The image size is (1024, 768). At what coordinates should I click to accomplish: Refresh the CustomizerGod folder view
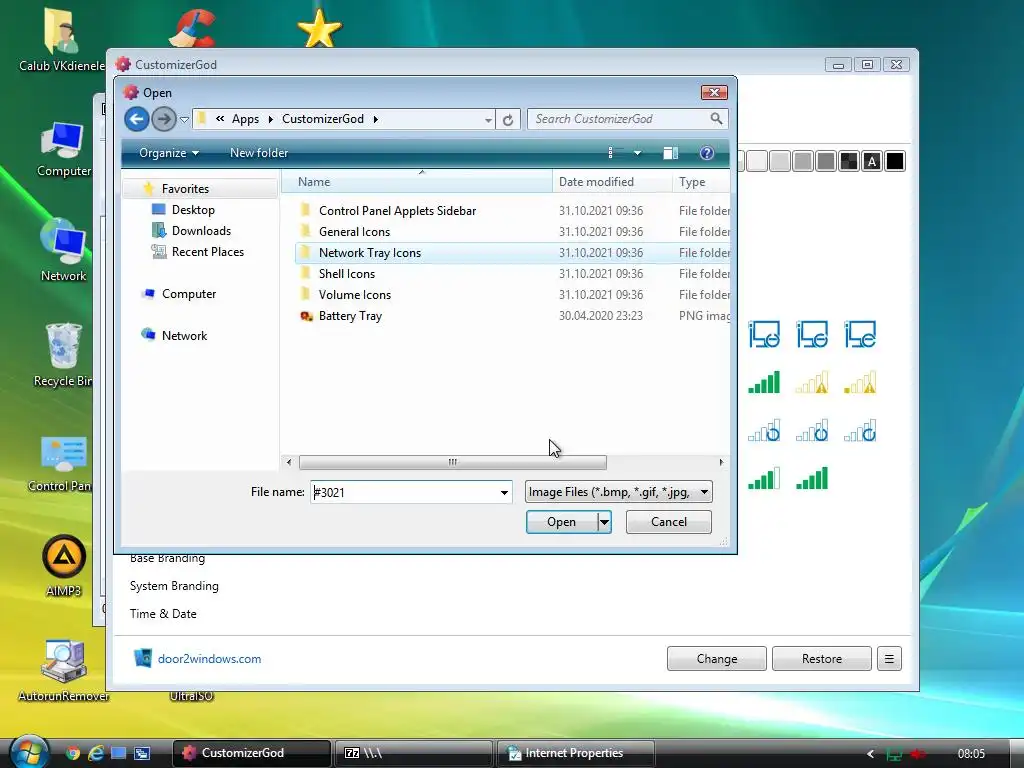[x=507, y=120]
